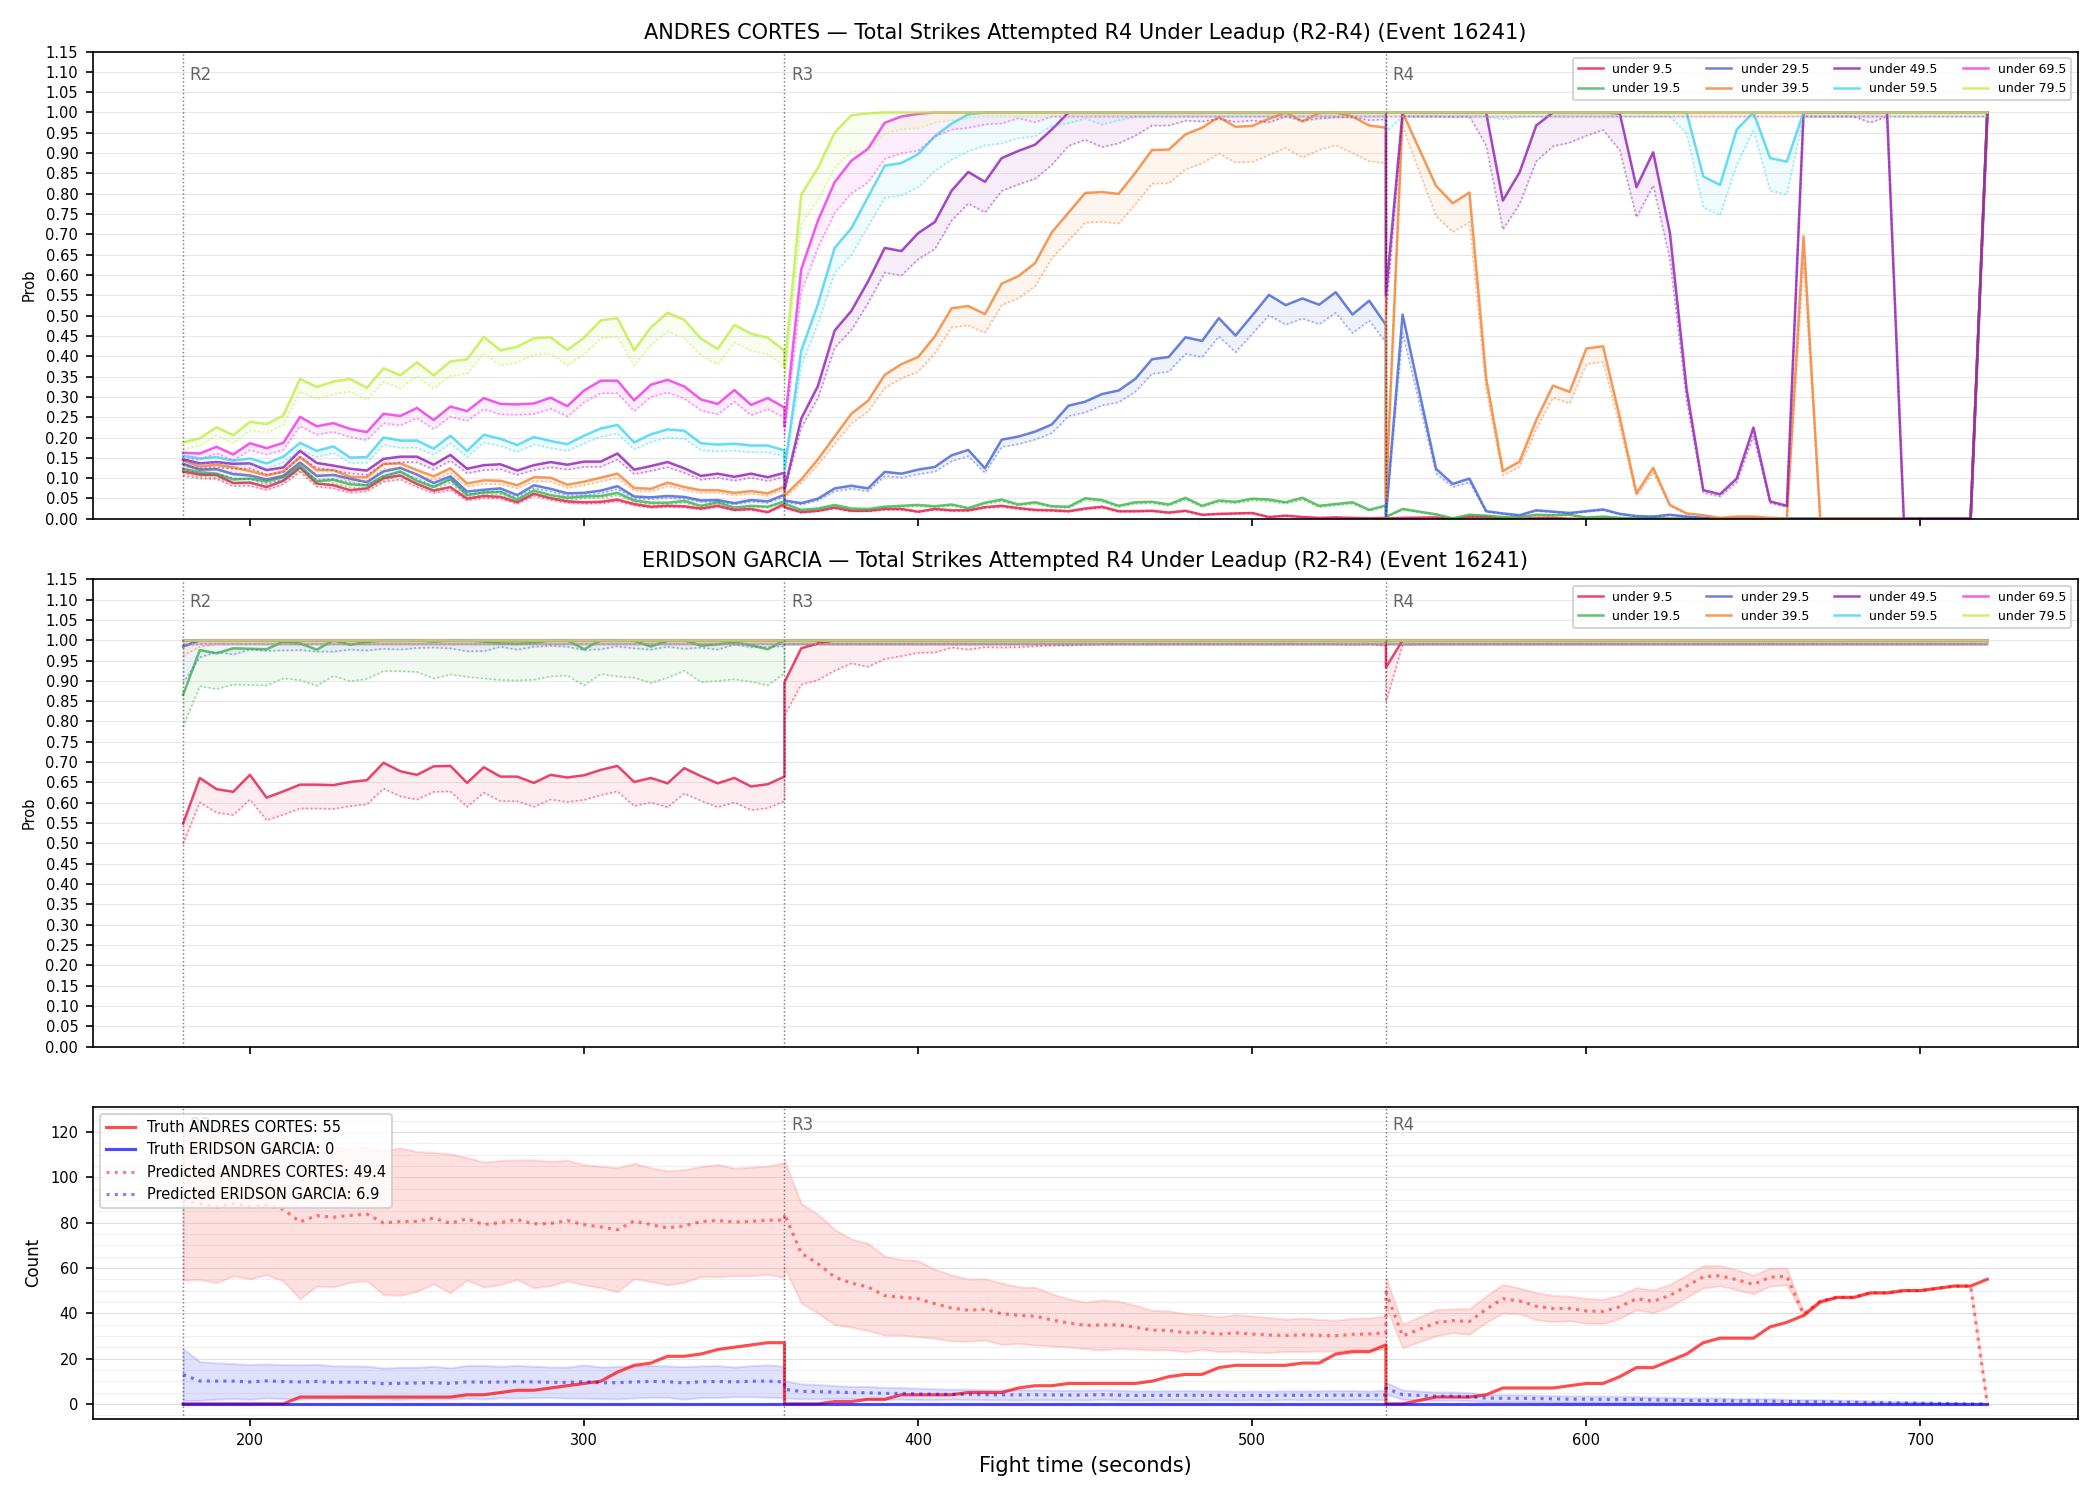Click the 'Count' y-axis label
Viewport: 2100px width, 1500px height.
[32, 1263]
